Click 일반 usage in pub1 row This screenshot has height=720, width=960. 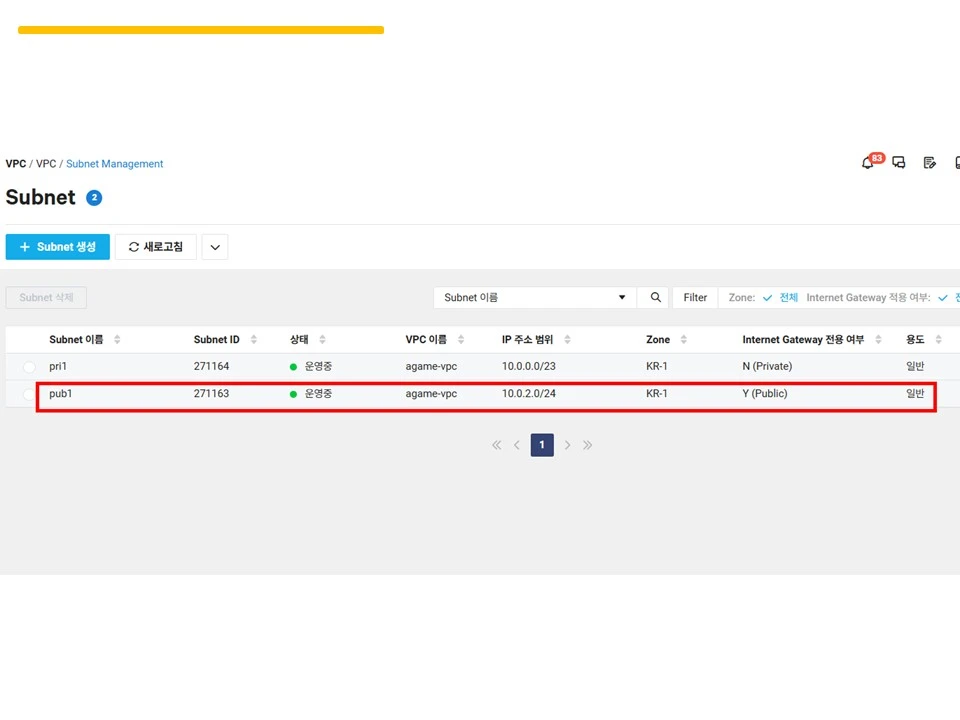coord(915,394)
